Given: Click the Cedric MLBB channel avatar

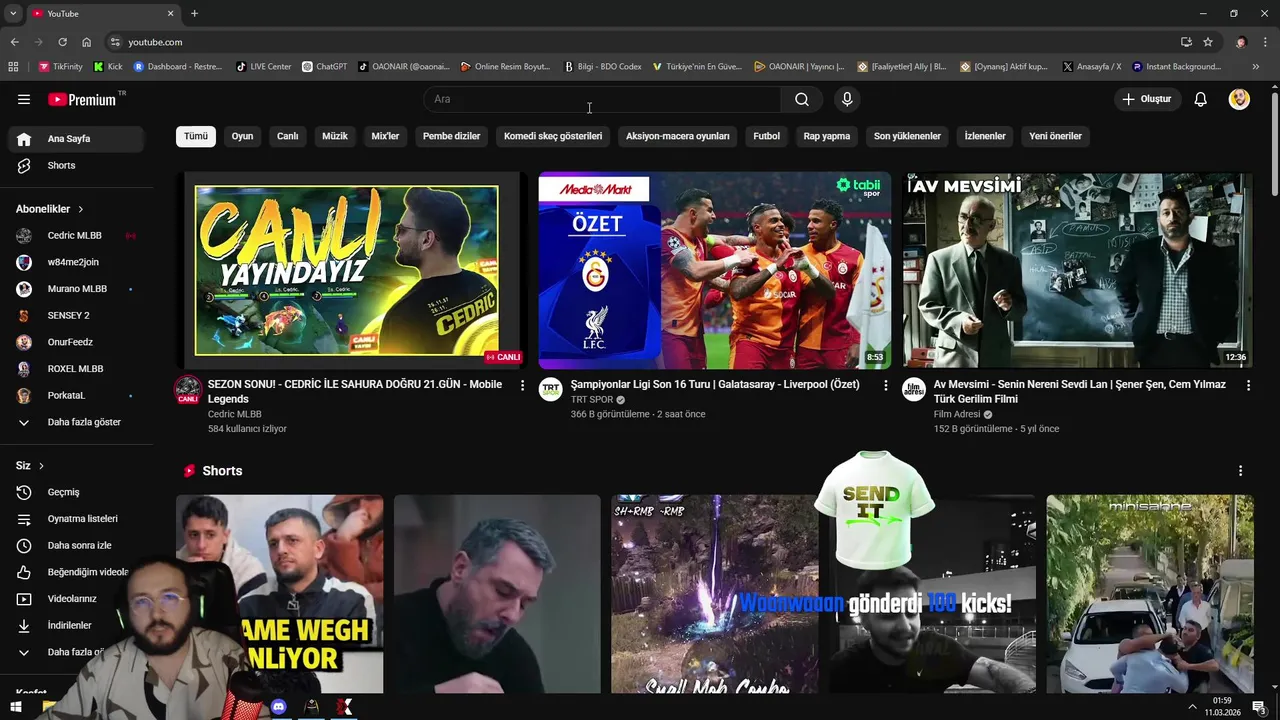Looking at the screenshot, I should (188, 390).
